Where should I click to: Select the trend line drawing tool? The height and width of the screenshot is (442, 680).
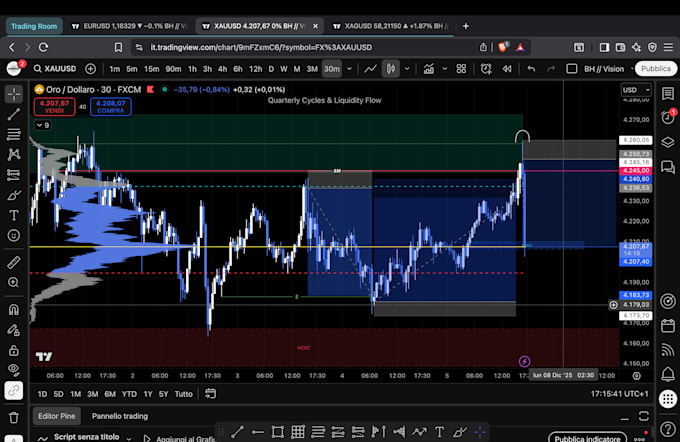(14, 115)
